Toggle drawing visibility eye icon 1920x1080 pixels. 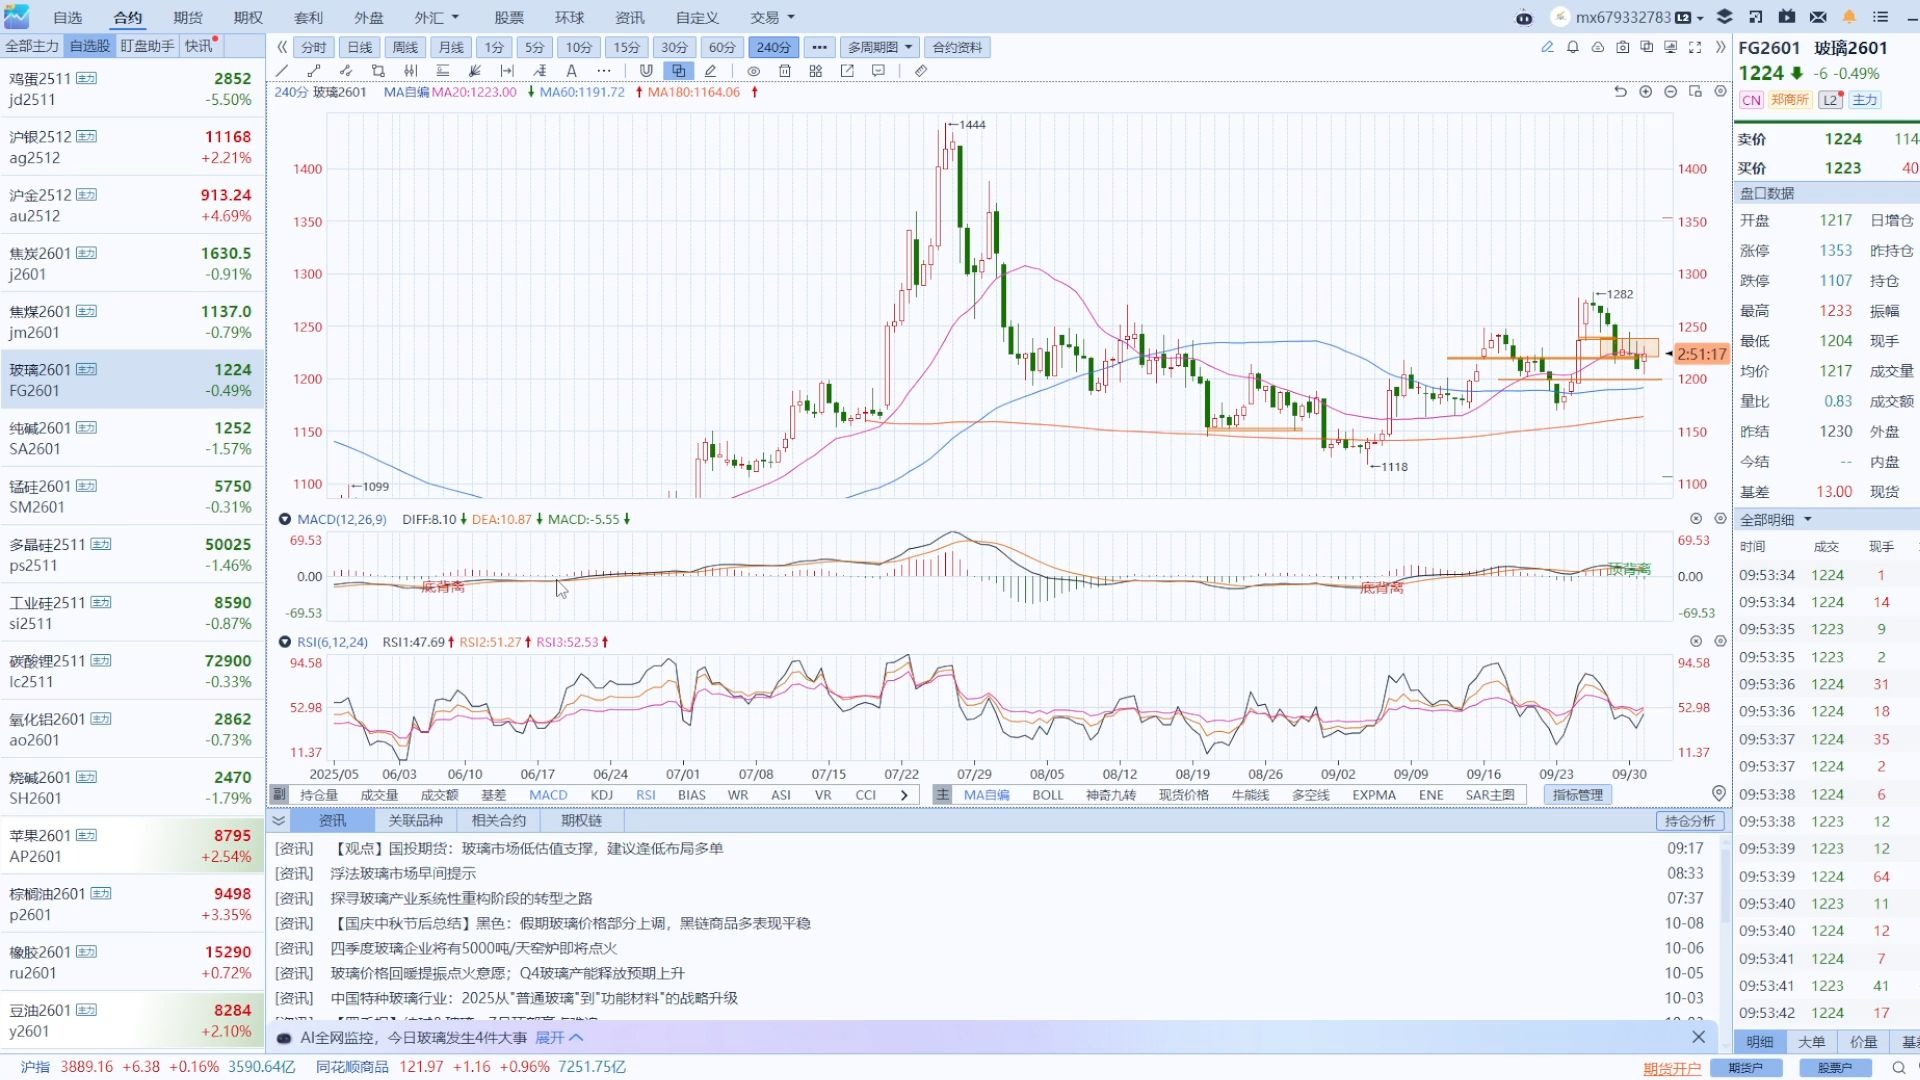pyautogui.click(x=754, y=71)
